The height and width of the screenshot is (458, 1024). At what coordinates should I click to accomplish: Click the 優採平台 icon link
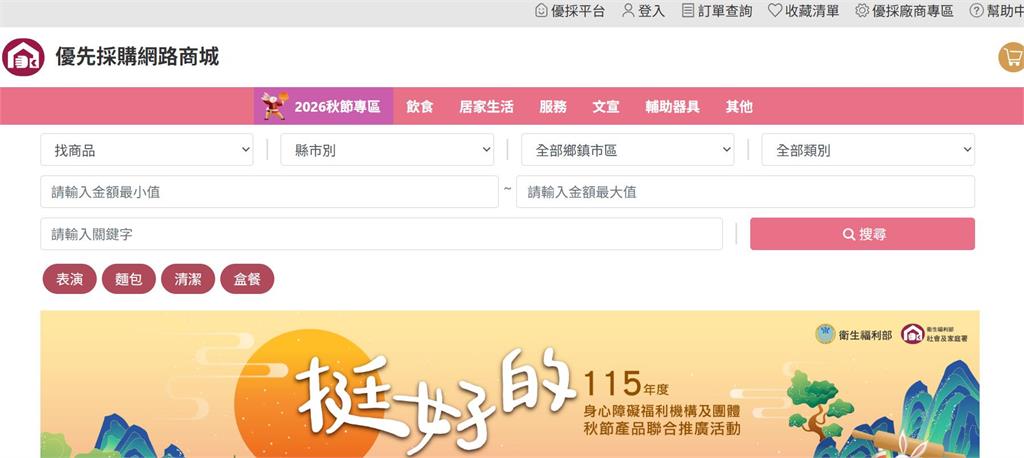click(541, 10)
